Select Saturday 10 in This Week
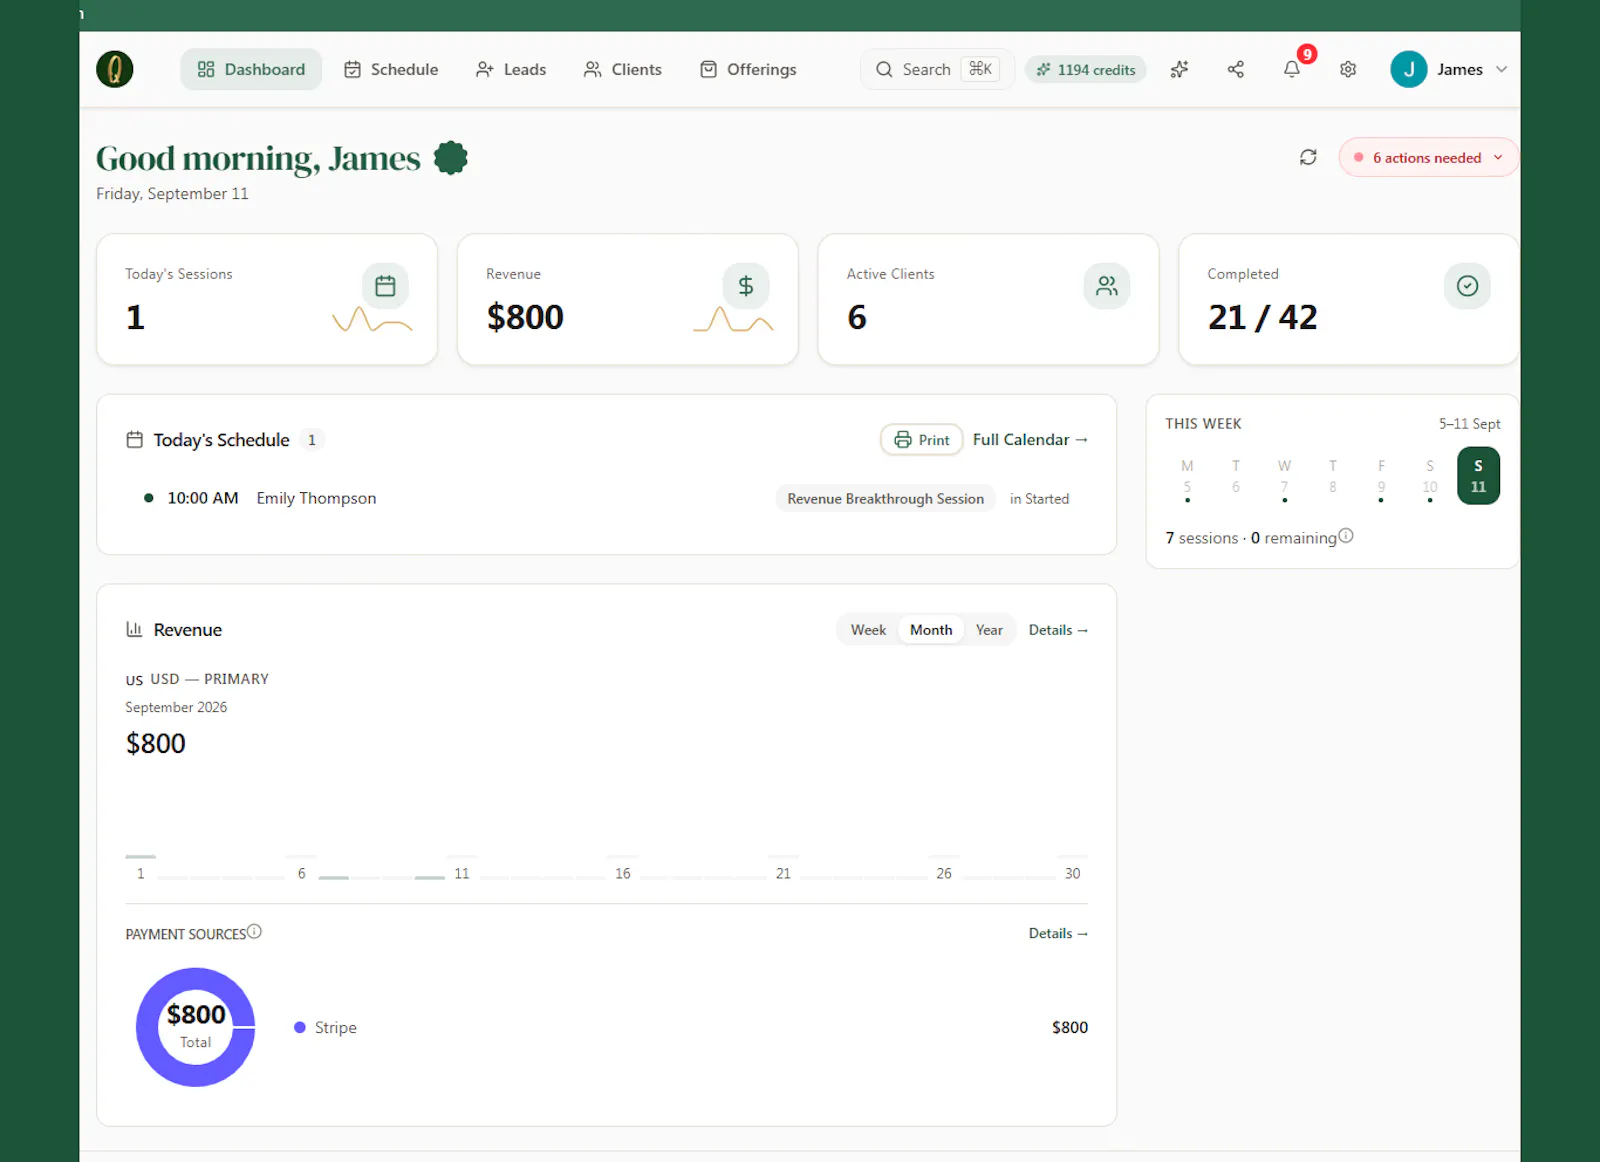1600x1162 pixels. 1430,476
